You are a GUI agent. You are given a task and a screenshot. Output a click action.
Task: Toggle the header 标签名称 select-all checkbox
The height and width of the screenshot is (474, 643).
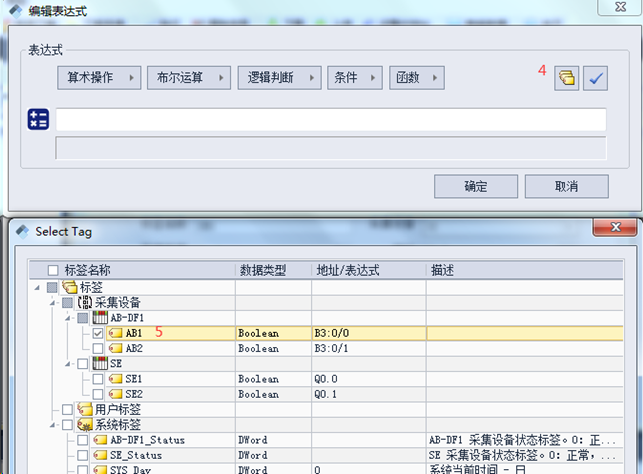tap(53, 270)
